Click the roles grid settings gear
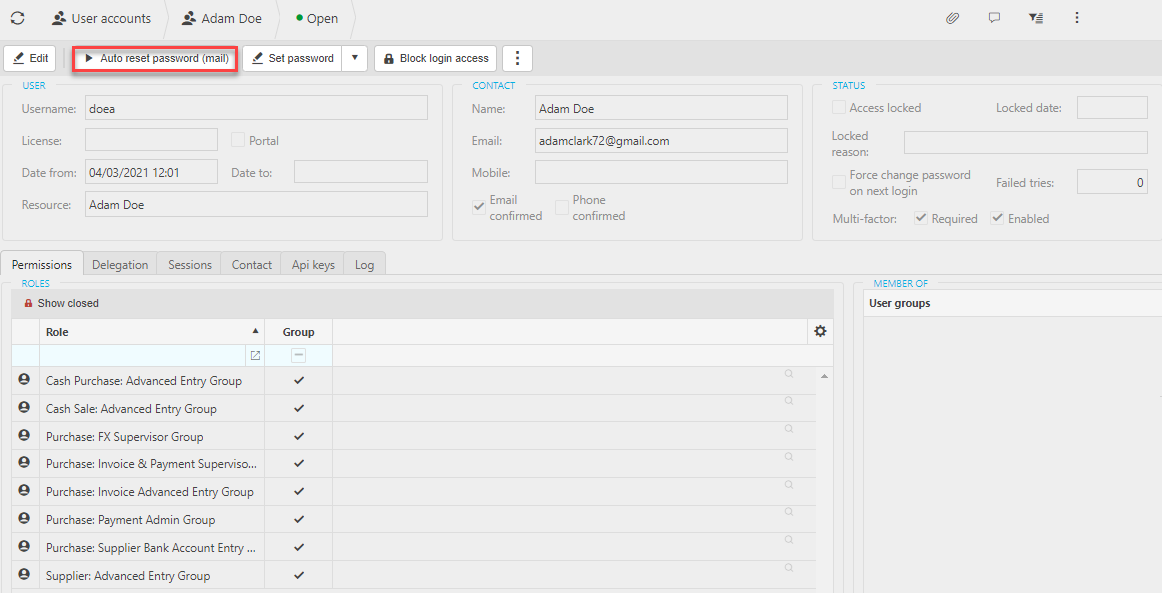 [x=820, y=331]
